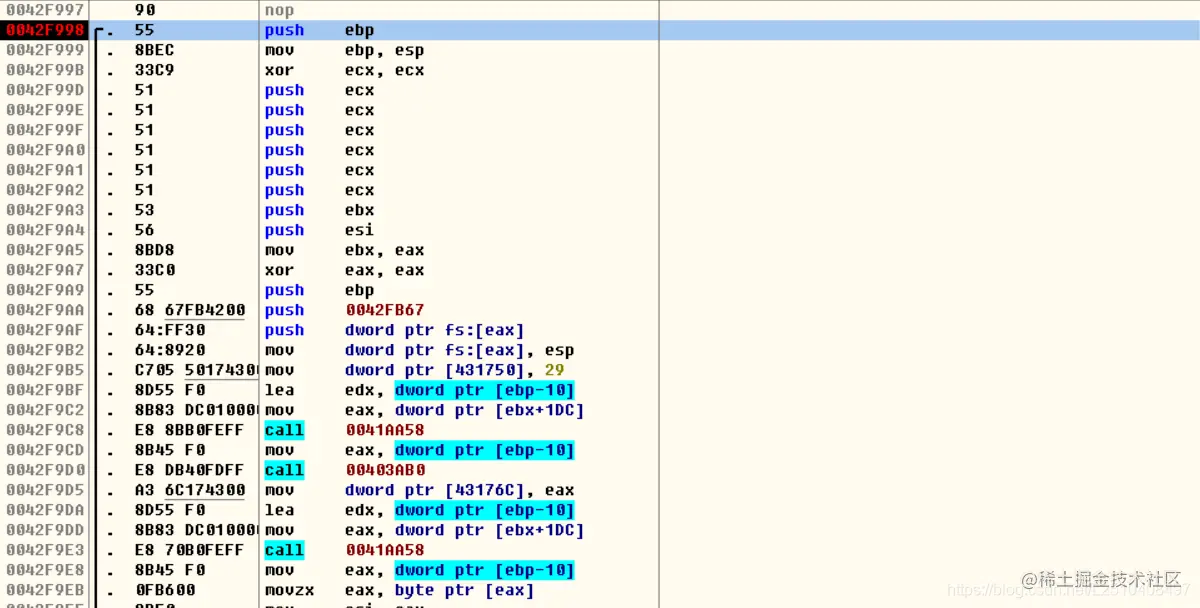This screenshot has height=608, width=1200.
Task: Select hex bytes 68 67FB4200
Action: [190, 310]
